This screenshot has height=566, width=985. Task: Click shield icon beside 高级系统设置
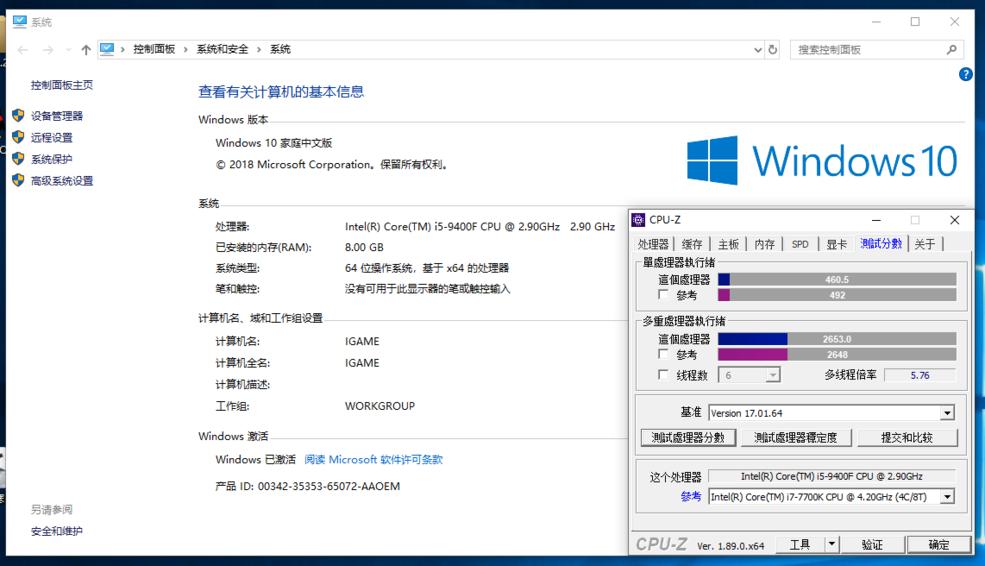18,180
